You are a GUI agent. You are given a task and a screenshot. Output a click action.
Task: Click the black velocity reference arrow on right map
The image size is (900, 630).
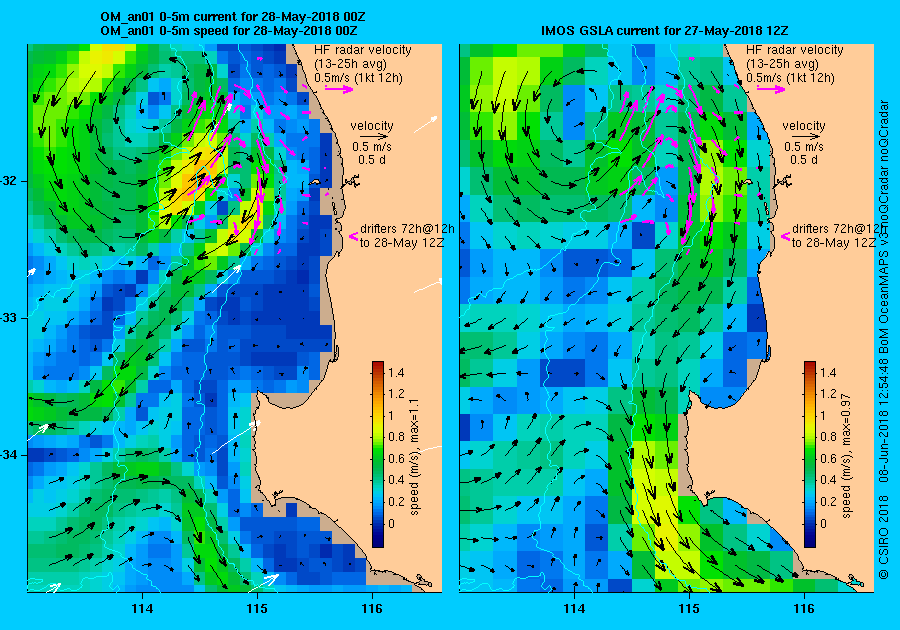[x=804, y=137]
